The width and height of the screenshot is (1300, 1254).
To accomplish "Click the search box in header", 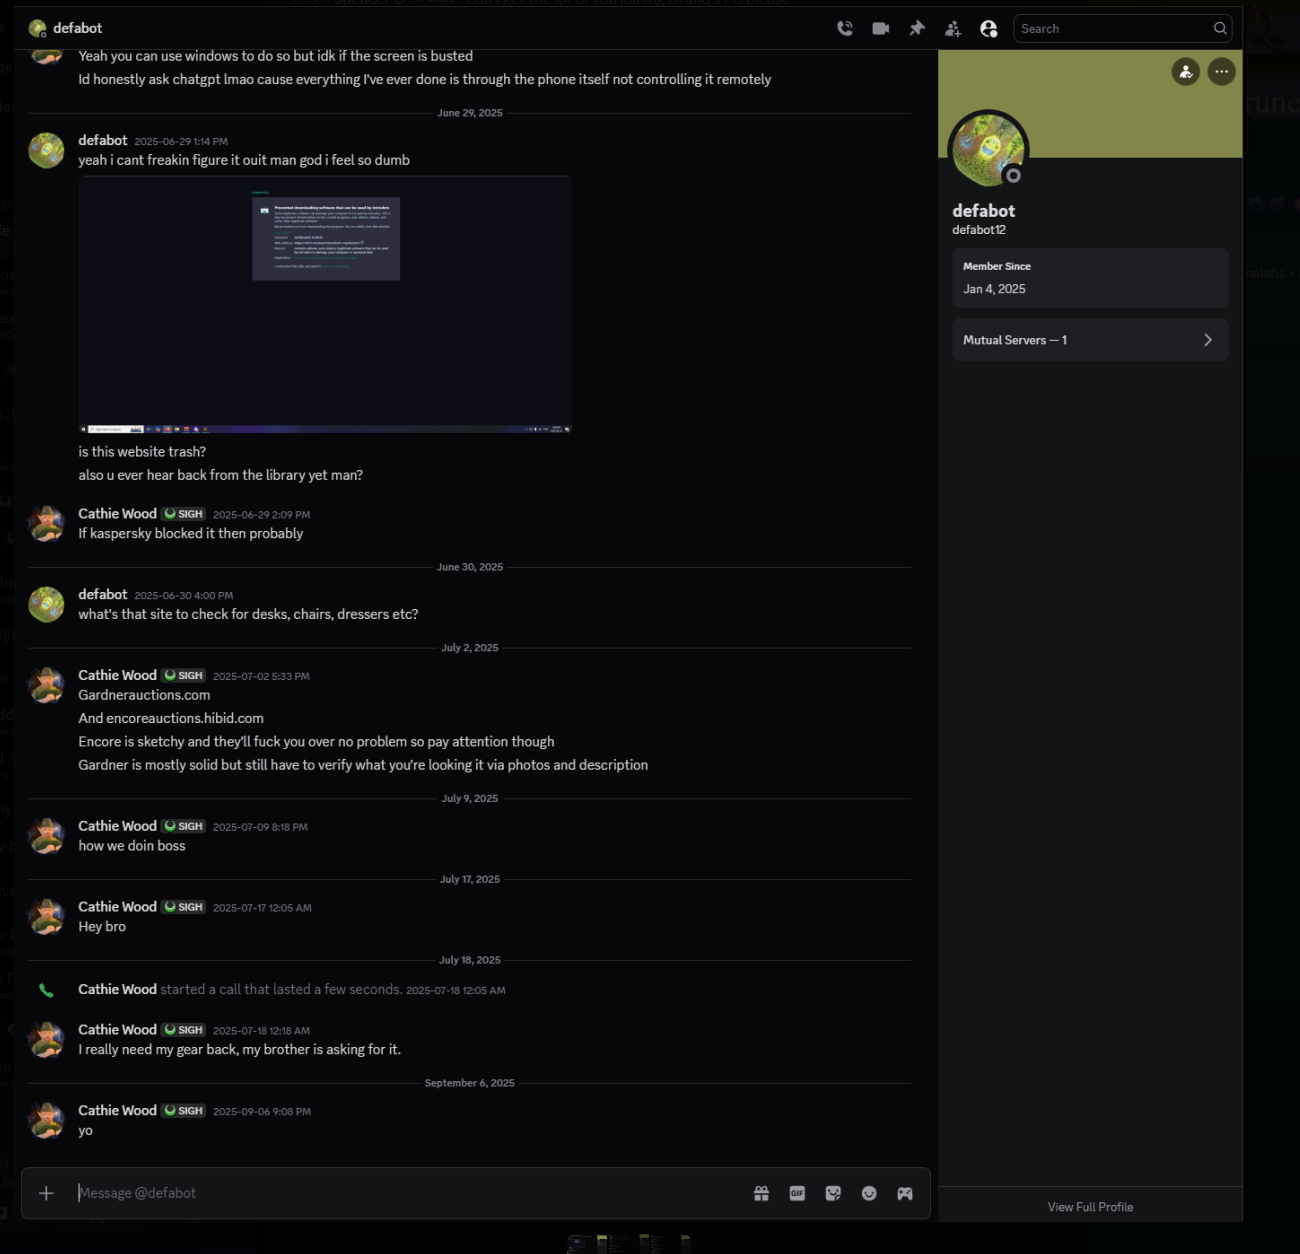I will tap(1115, 29).
